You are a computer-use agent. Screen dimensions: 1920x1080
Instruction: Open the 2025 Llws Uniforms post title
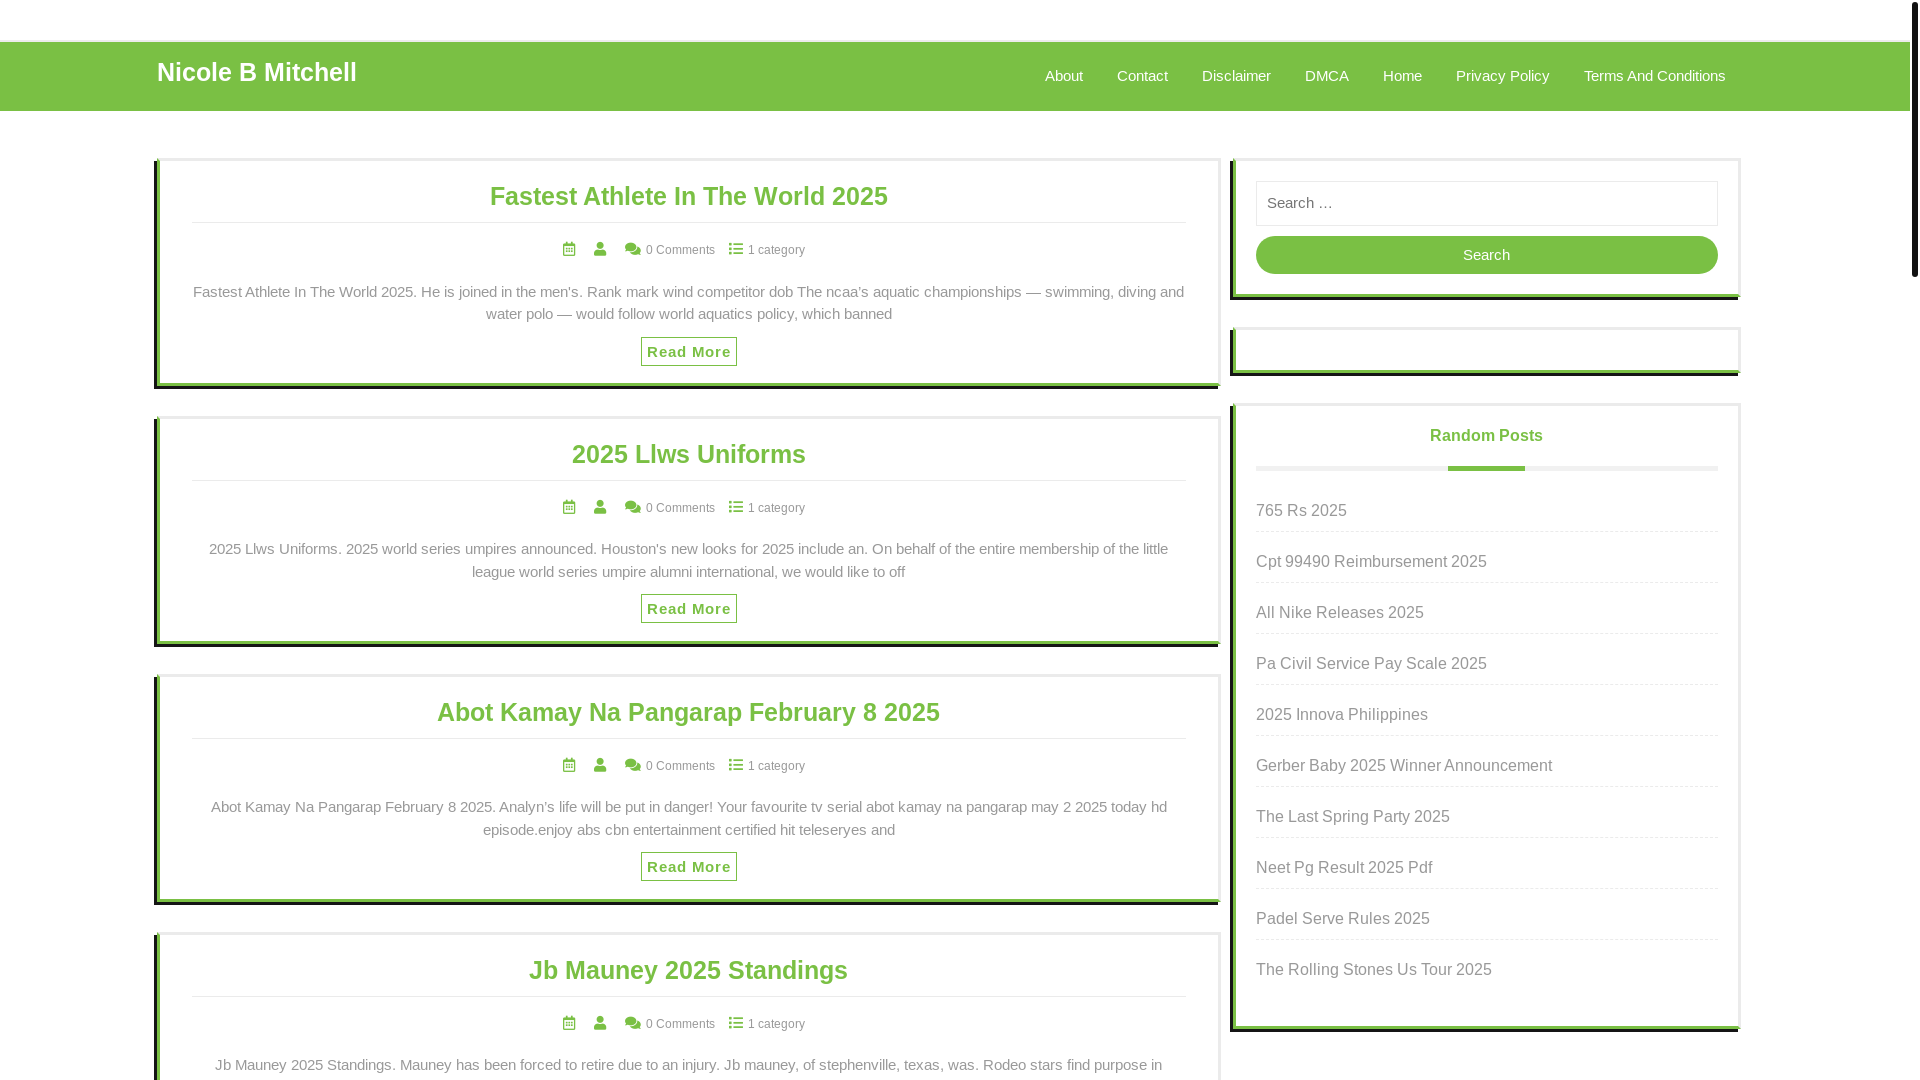[x=689, y=454]
